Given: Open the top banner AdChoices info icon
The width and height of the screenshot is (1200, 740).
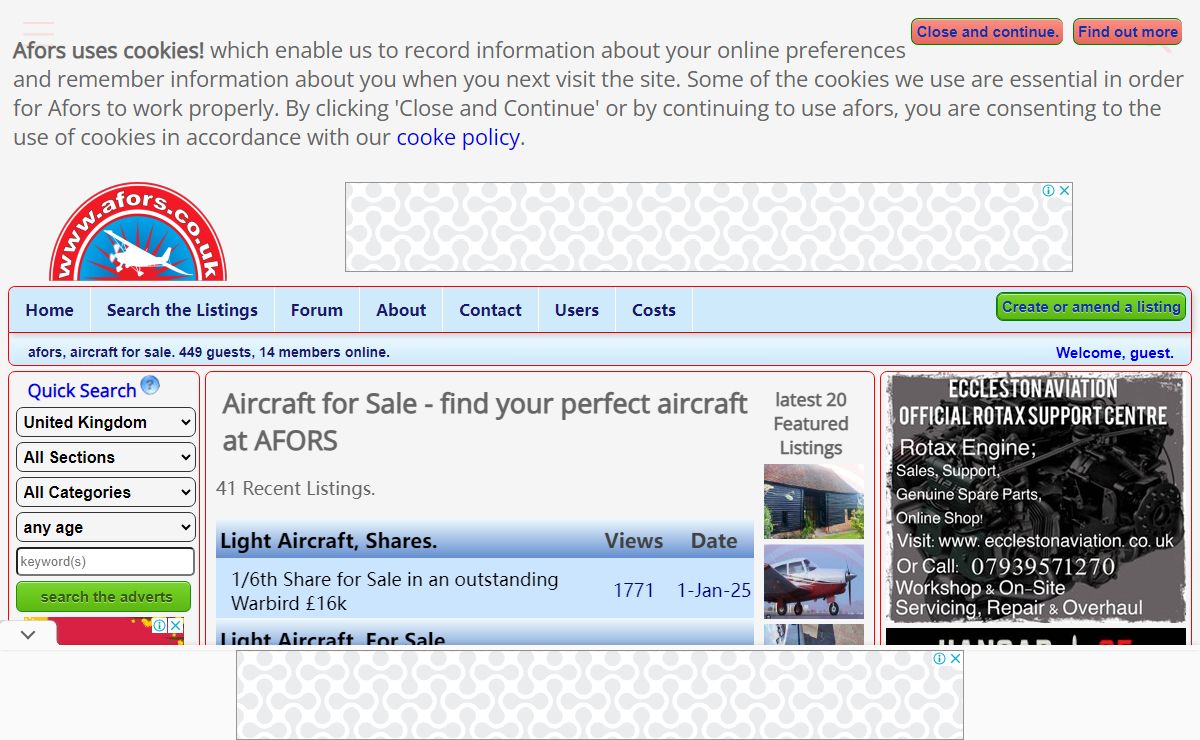Looking at the screenshot, I should [x=1049, y=190].
